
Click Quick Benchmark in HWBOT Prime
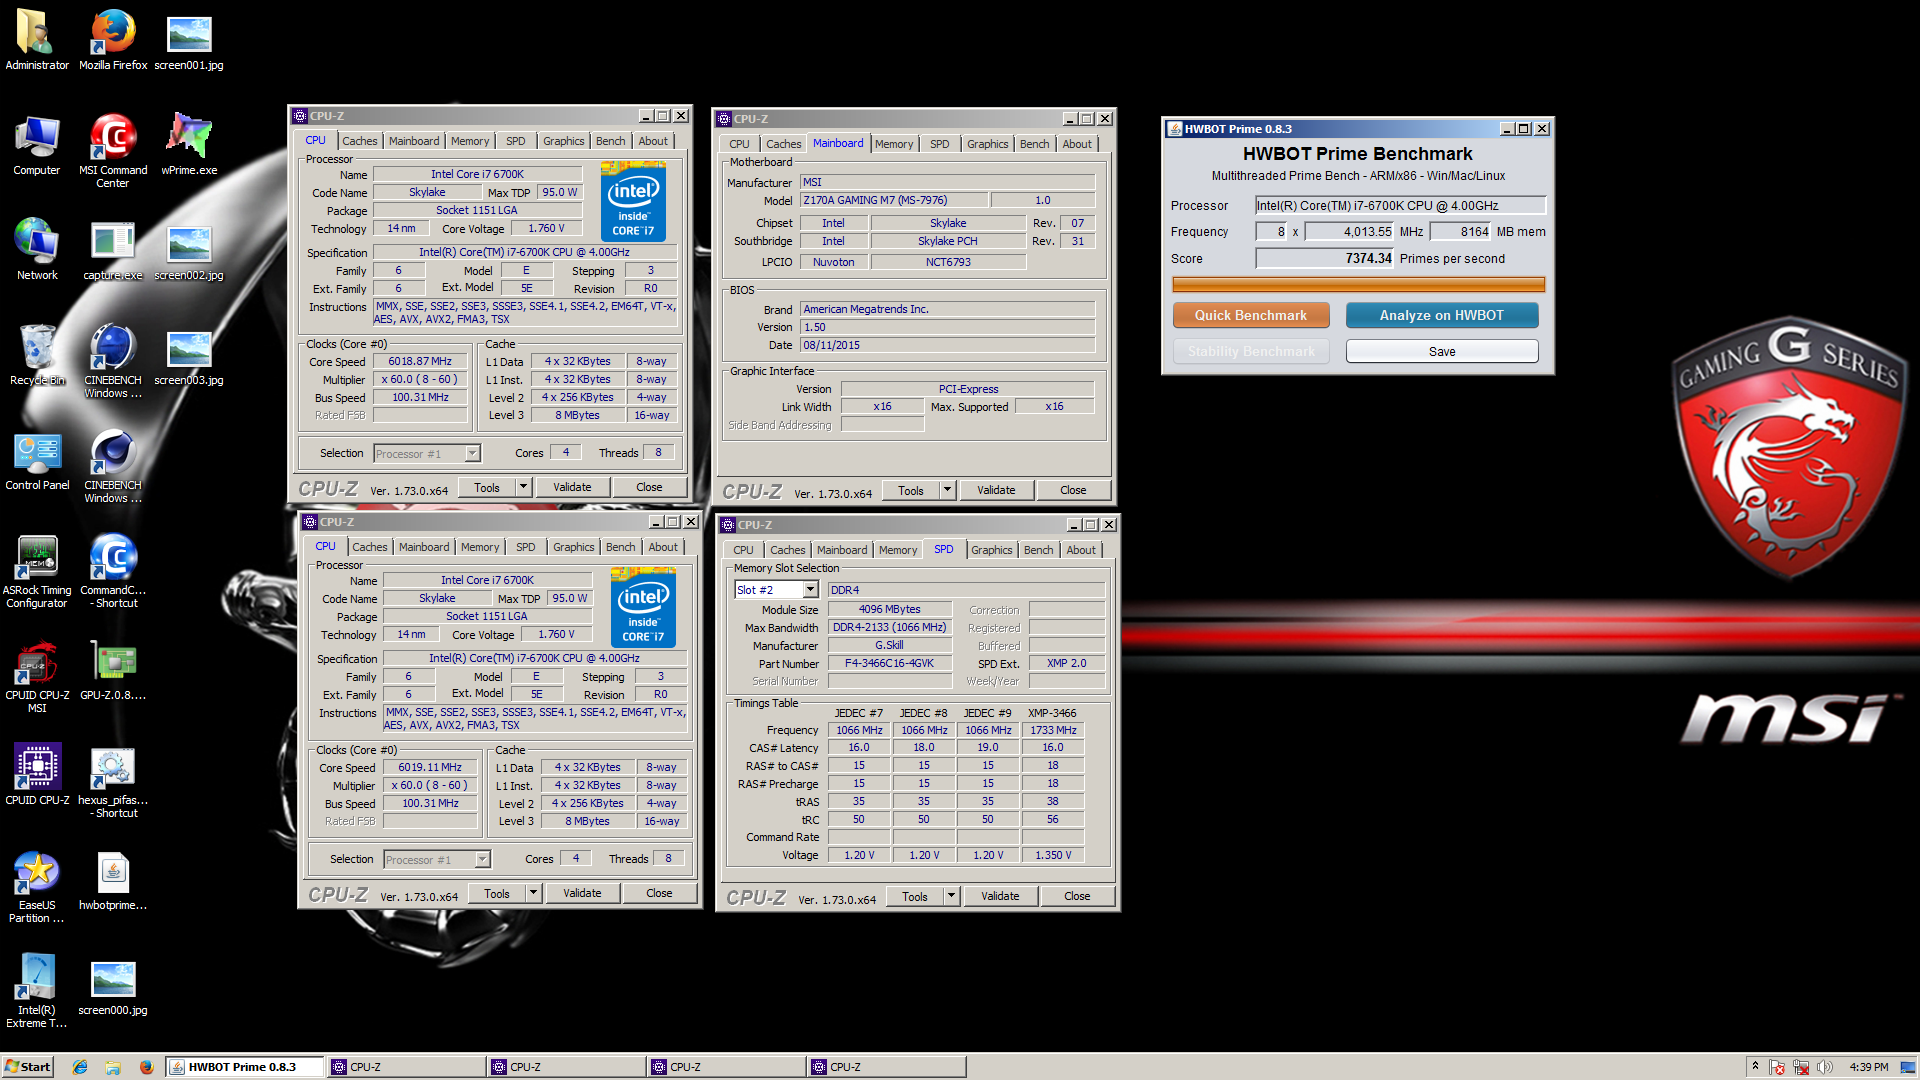click(1251, 315)
